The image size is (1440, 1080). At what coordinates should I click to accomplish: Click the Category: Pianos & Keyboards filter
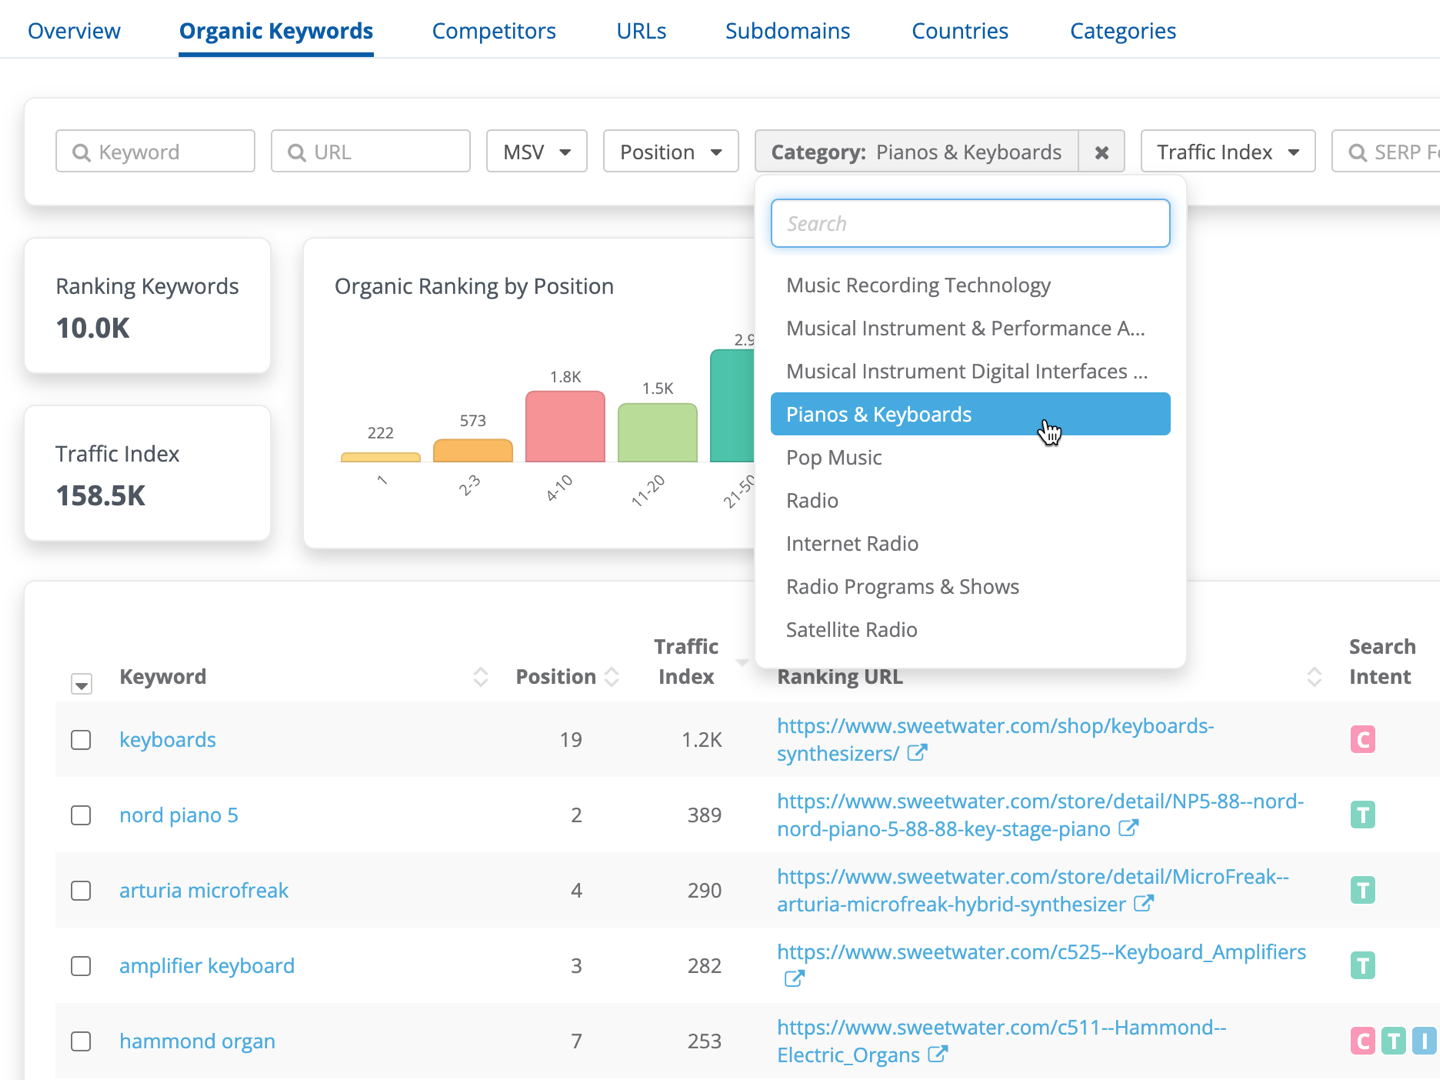(916, 152)
